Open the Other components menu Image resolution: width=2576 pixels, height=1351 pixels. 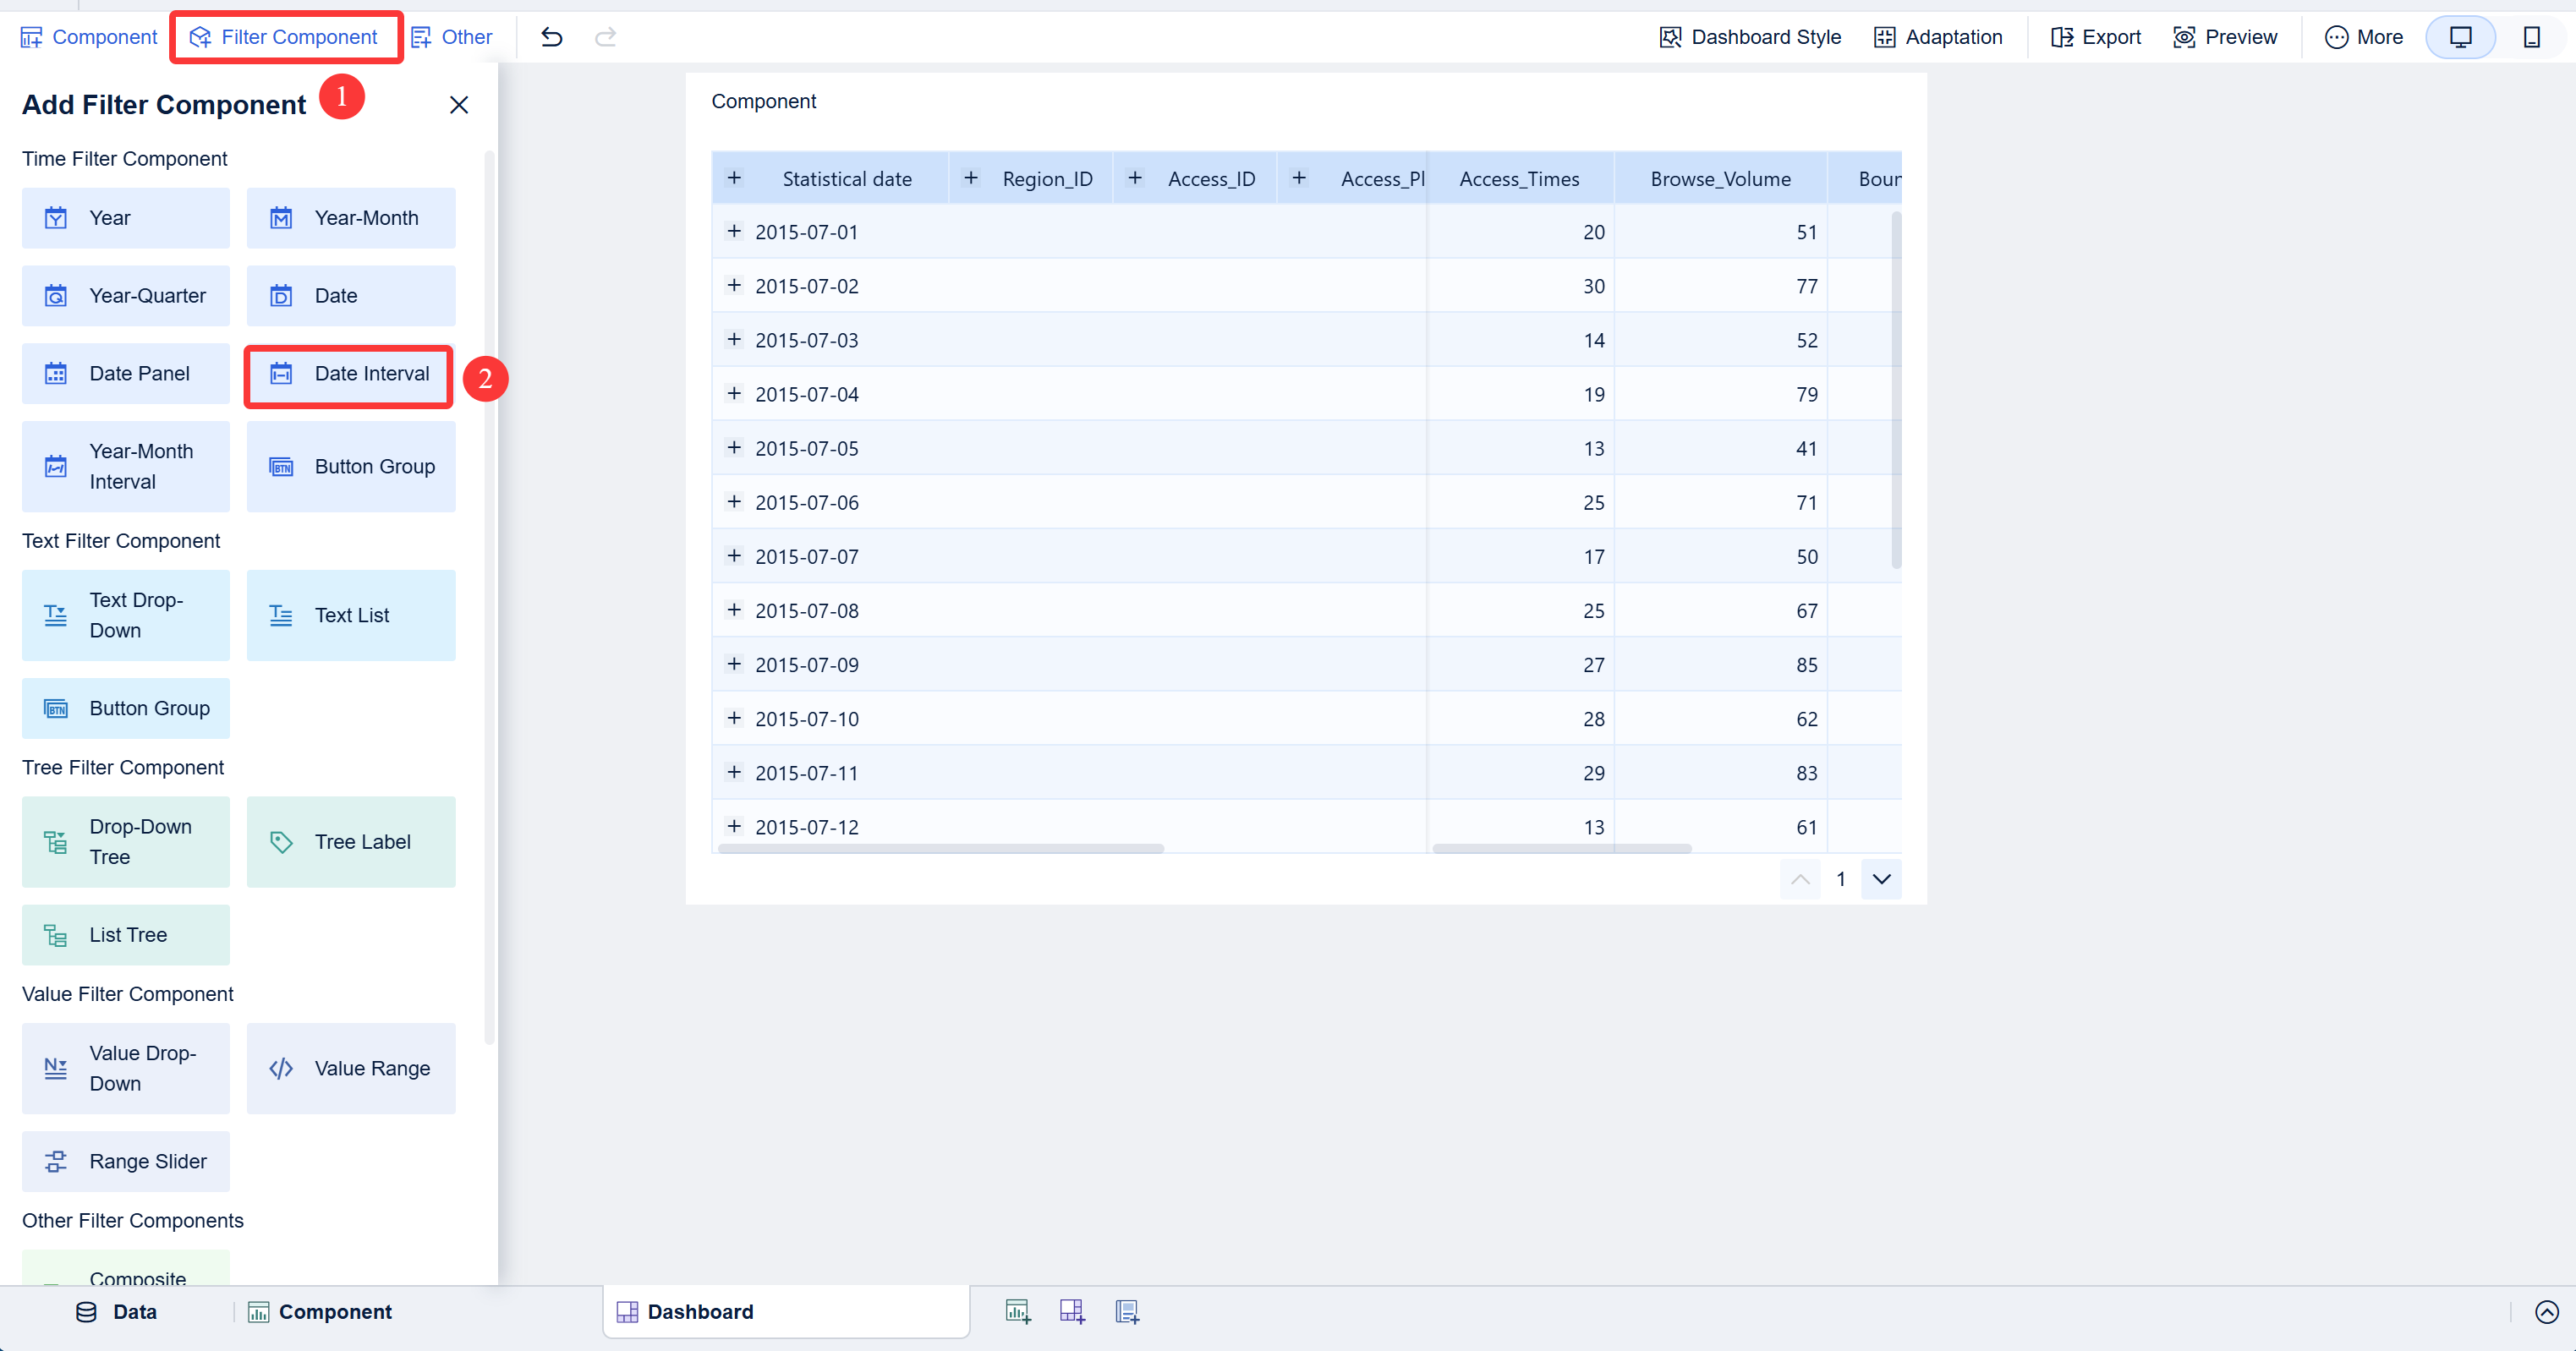451,37
